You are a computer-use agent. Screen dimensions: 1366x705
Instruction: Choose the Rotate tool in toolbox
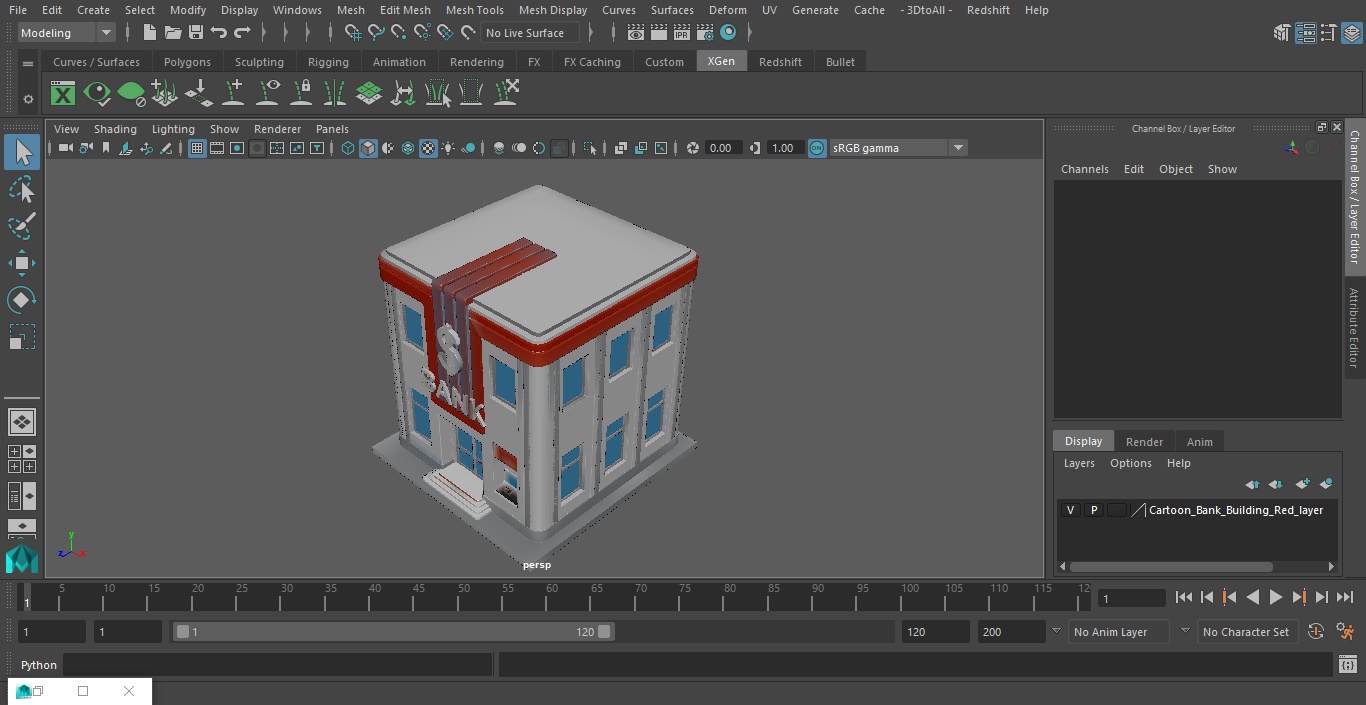[21, 300]
